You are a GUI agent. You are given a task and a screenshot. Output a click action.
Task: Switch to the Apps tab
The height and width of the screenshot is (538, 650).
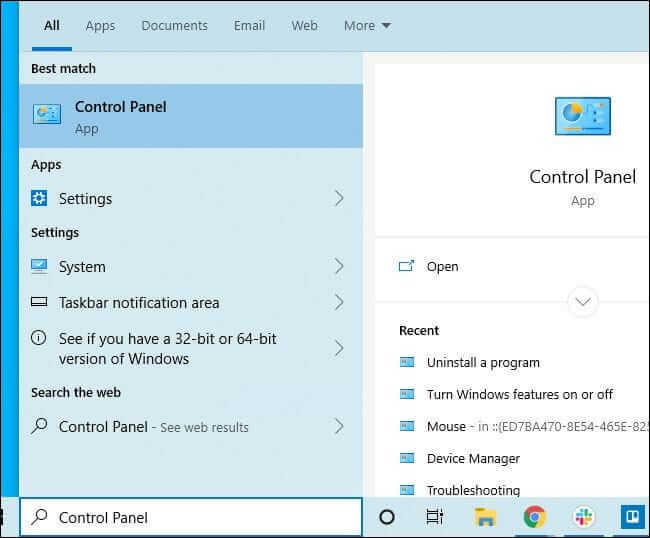(100, 26)
